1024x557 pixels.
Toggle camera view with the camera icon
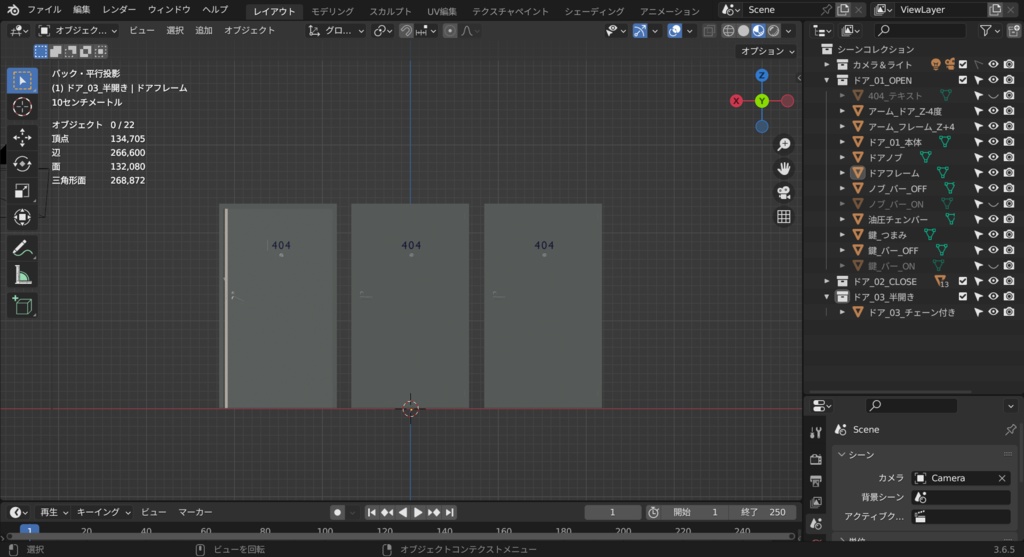pos(784,192)
